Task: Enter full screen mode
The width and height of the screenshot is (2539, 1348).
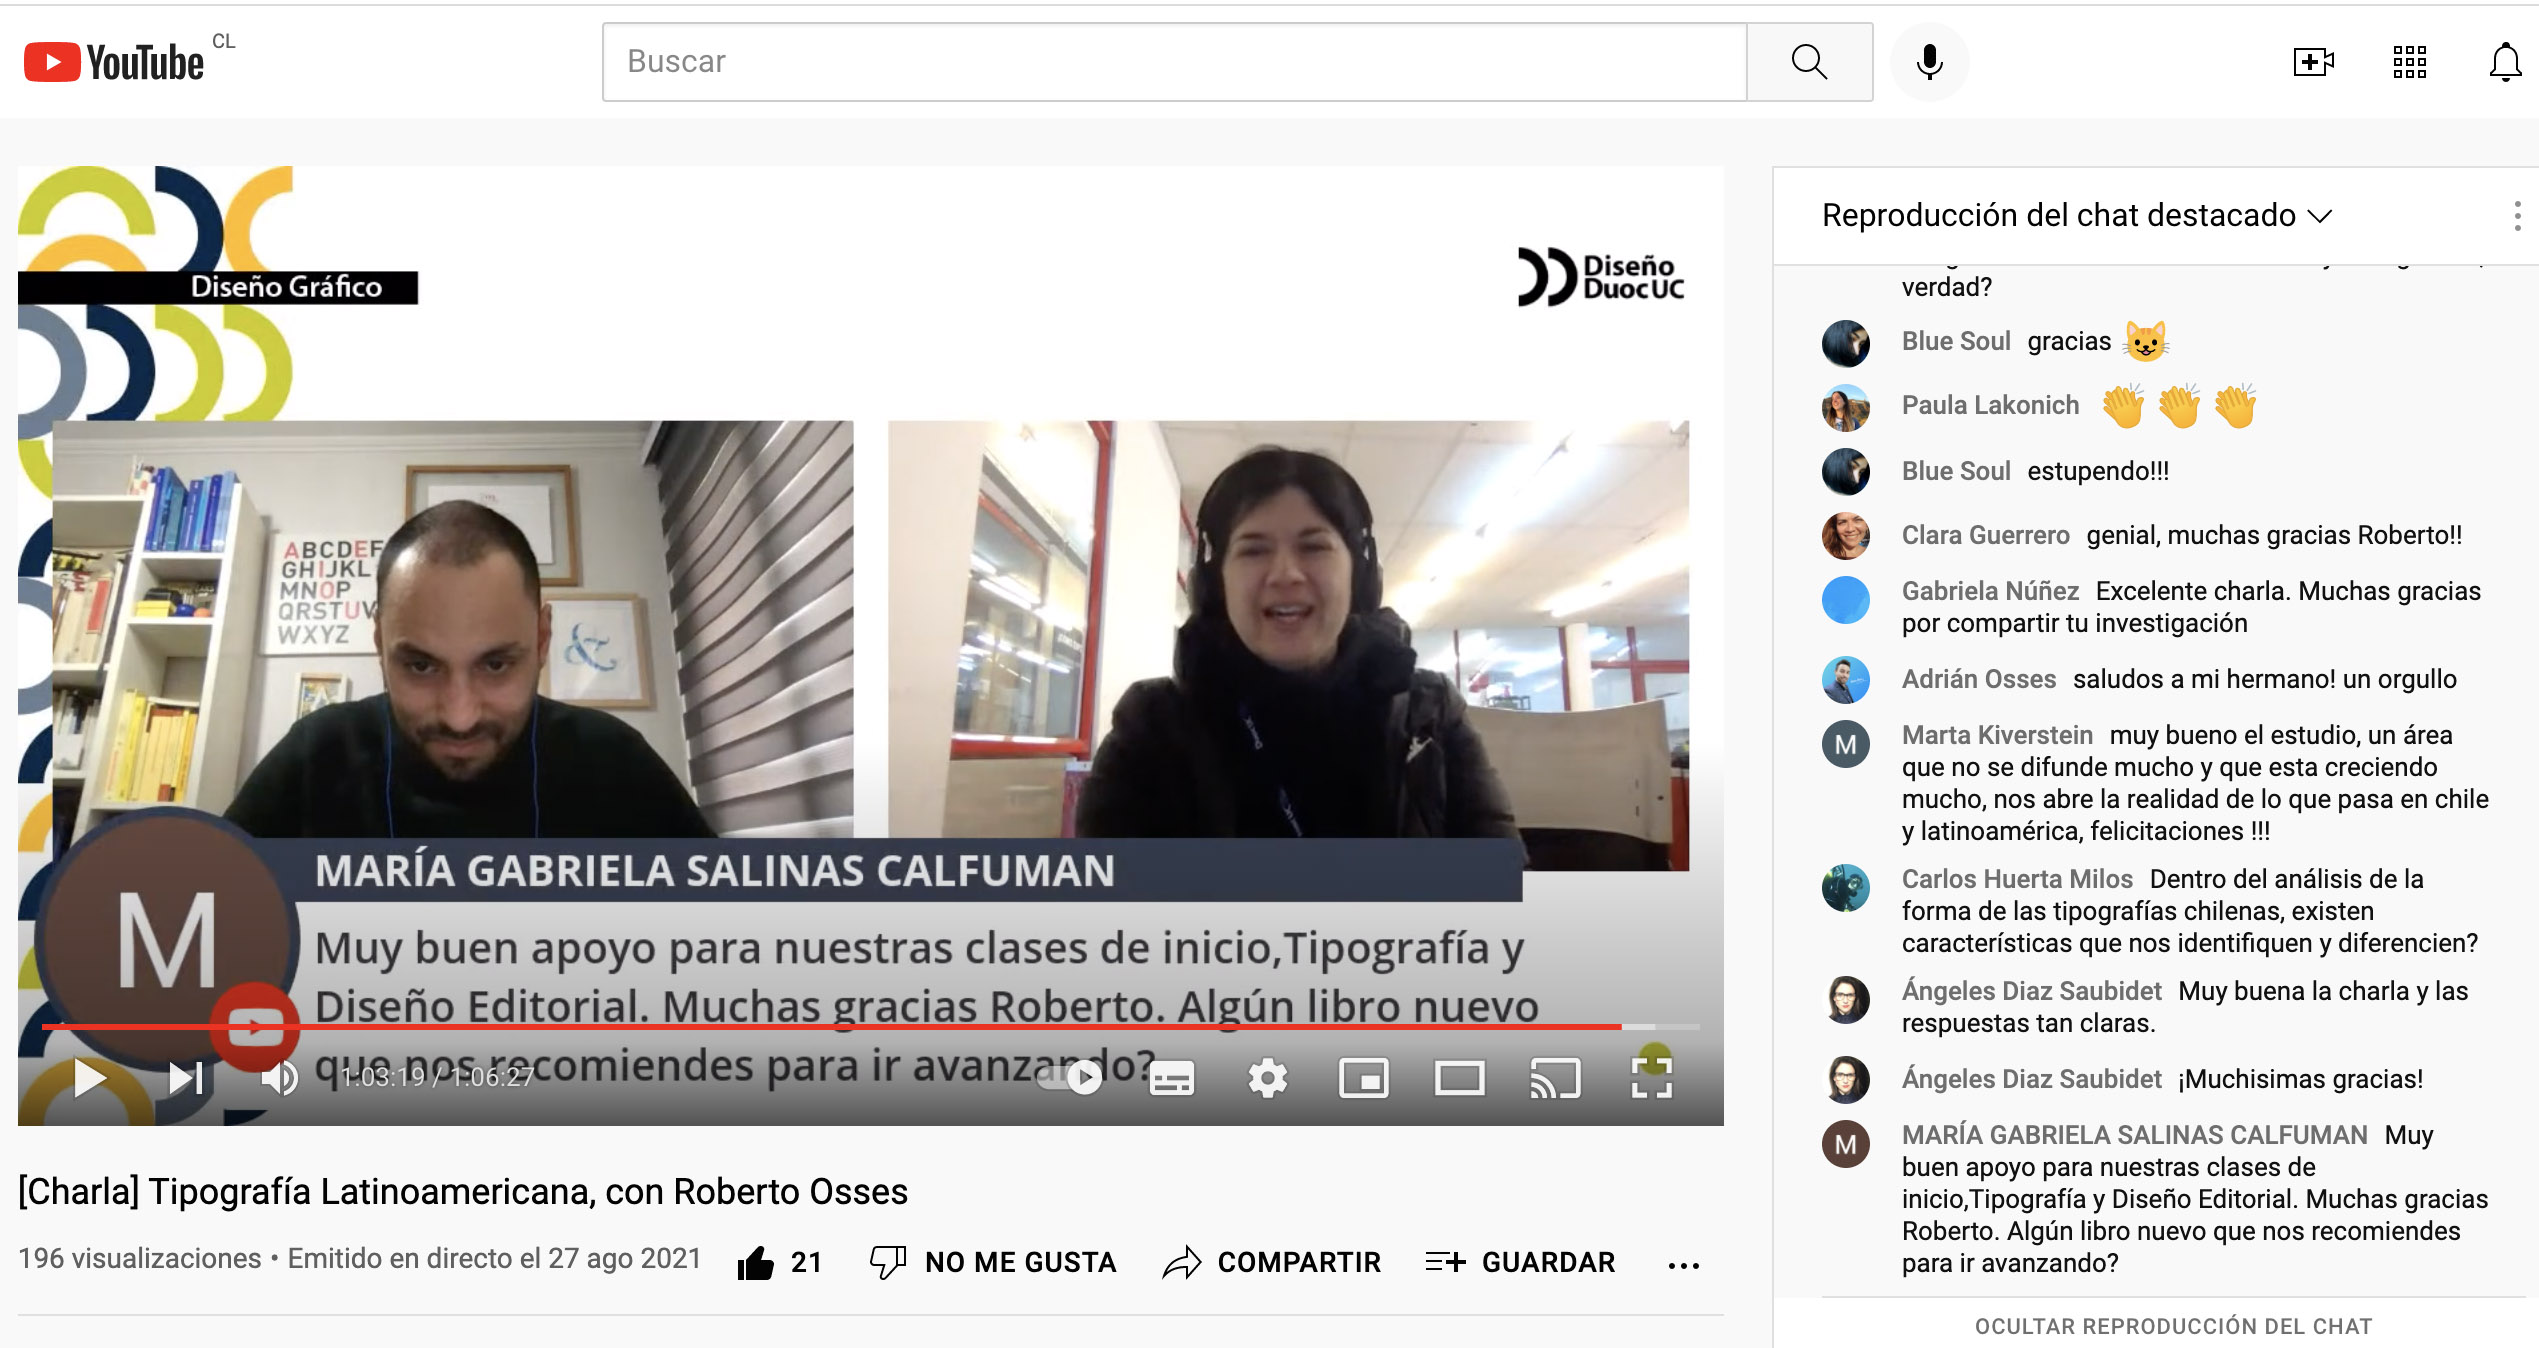Action: click(x=1651, y=1078)
